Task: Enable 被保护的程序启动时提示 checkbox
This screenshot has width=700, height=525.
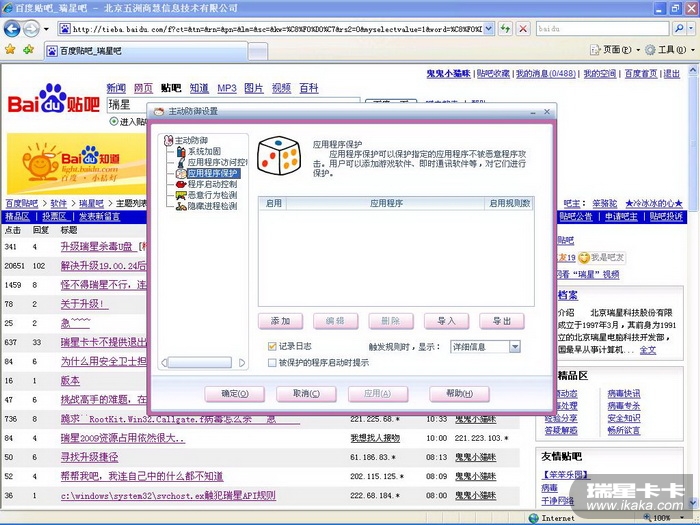Action: click(x=271, y=362)
